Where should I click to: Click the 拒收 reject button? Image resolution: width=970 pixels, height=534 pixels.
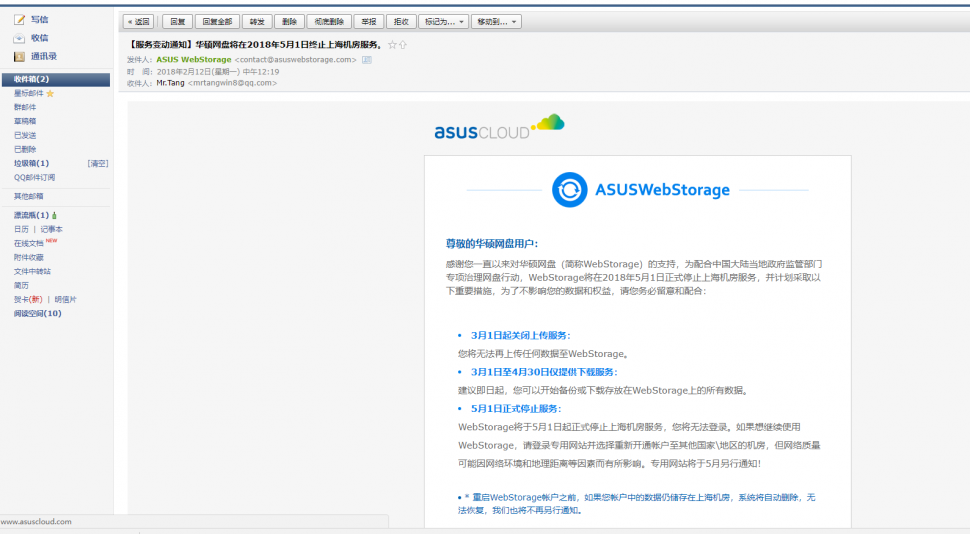pyautogui.click(x=401, y=22)
